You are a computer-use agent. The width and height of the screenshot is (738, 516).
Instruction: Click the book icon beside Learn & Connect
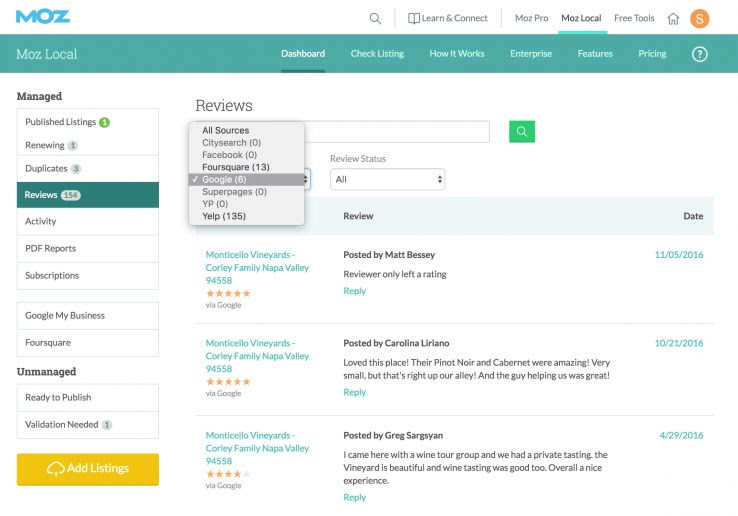coord(414,18)
